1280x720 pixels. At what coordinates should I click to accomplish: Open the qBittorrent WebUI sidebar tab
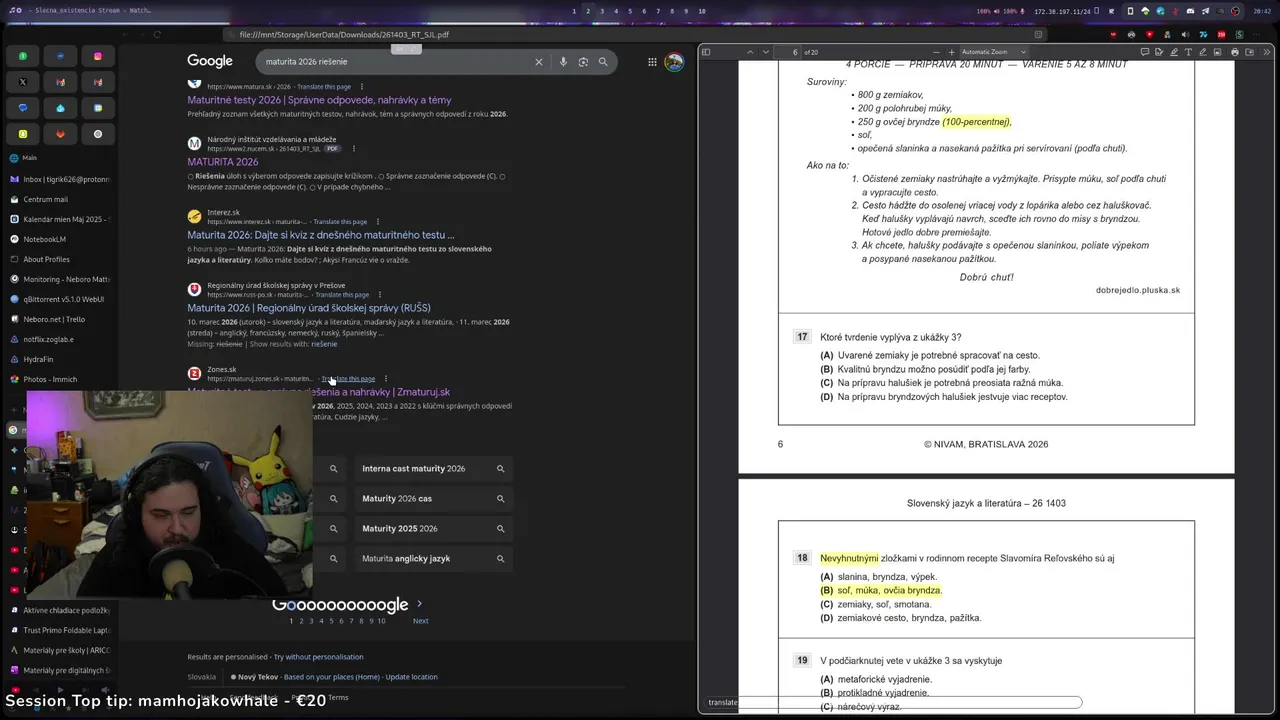58,299
